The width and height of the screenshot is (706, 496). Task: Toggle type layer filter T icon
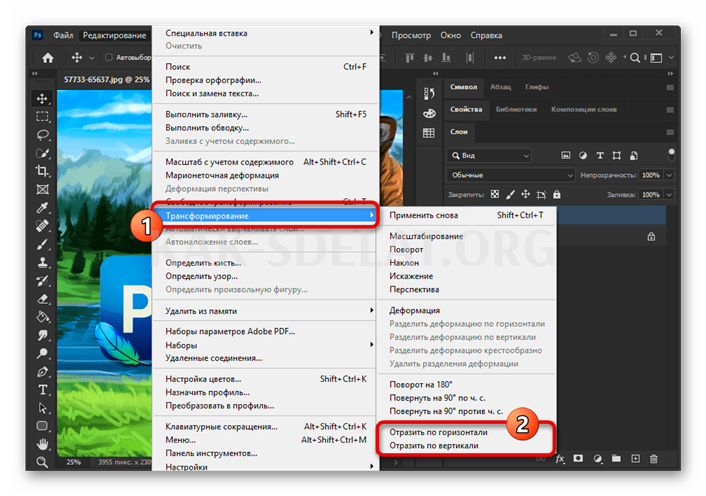(x=600, y=155)
